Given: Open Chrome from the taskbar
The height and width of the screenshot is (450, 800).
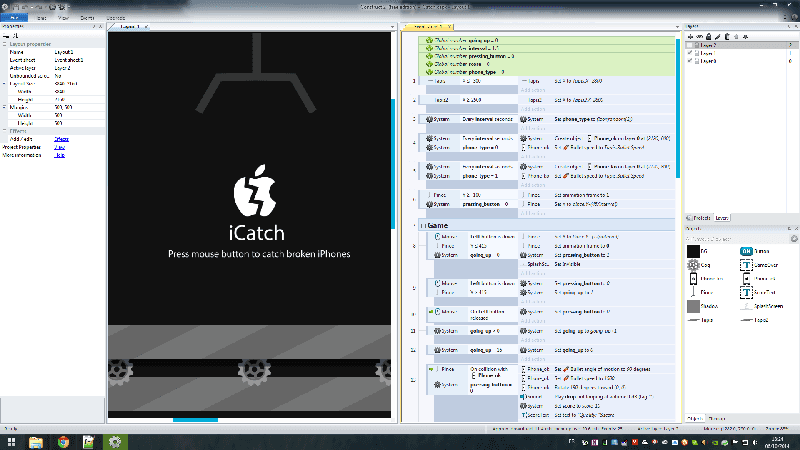Looking at the screenshot, I should coord(63,442).
